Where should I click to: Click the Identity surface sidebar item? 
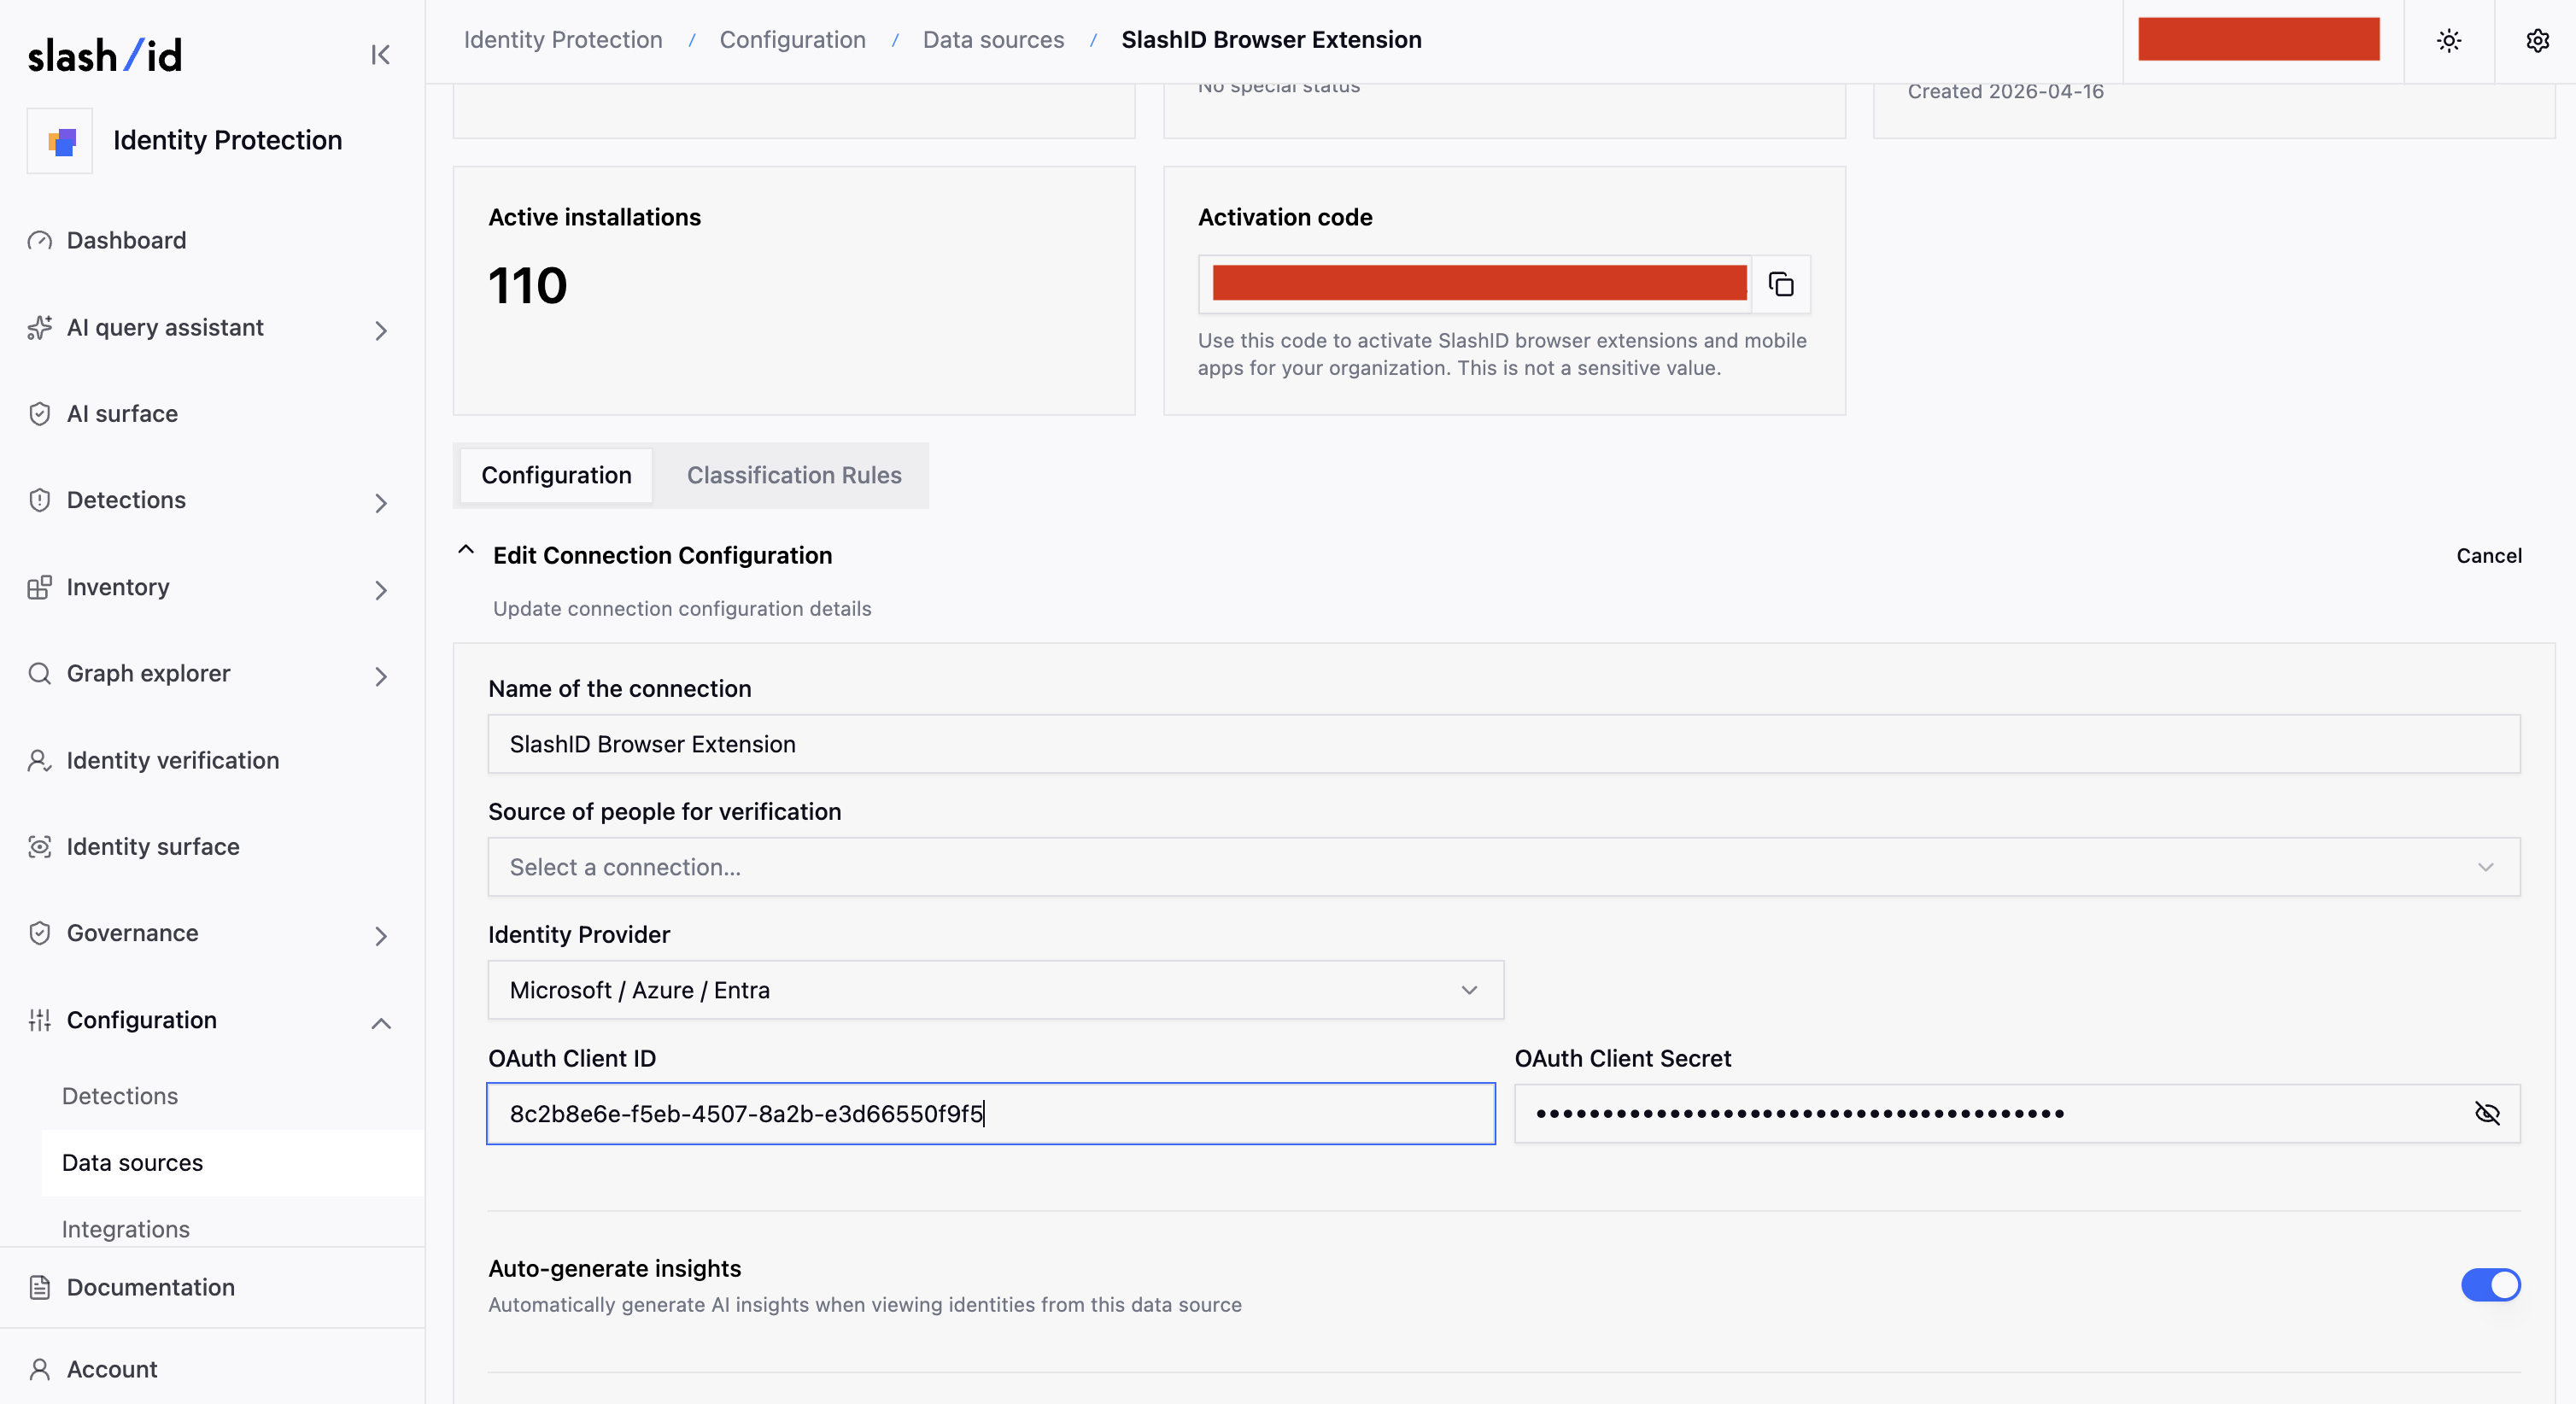[x=153, y=847]
